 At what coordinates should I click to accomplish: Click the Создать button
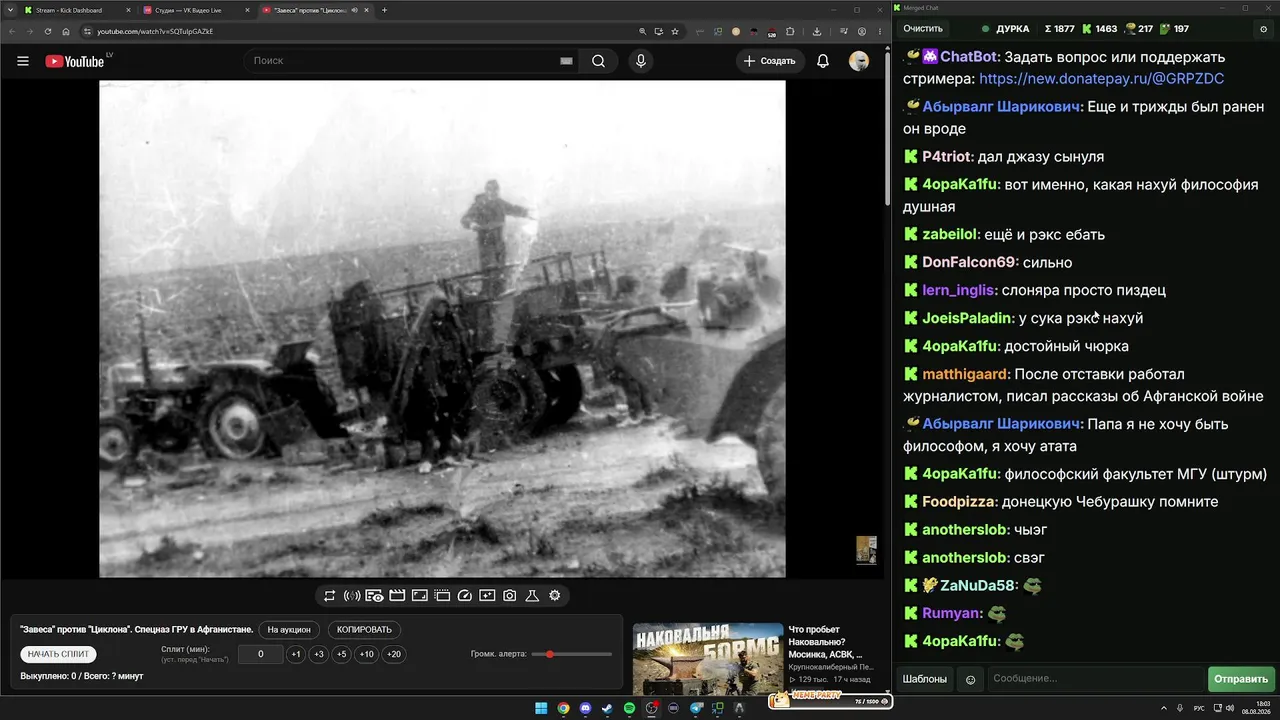(x=769, y=61)
